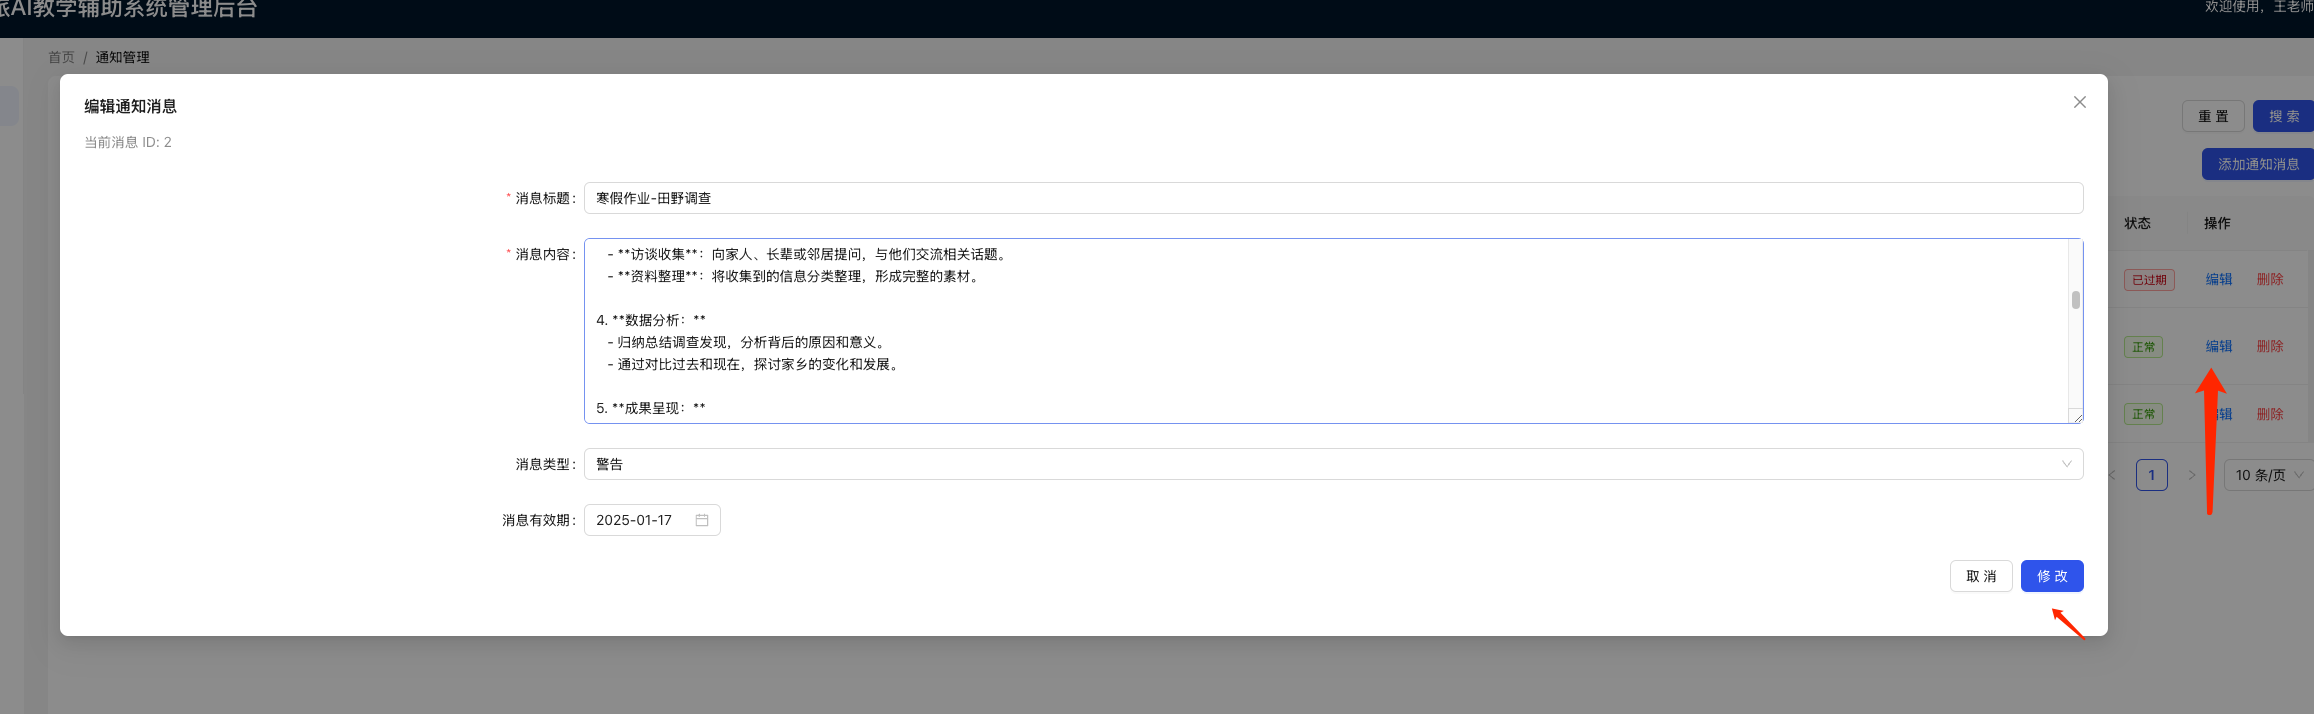Click the calendar icon in date field
The image size is (2314, 714).
pos(702,520)
